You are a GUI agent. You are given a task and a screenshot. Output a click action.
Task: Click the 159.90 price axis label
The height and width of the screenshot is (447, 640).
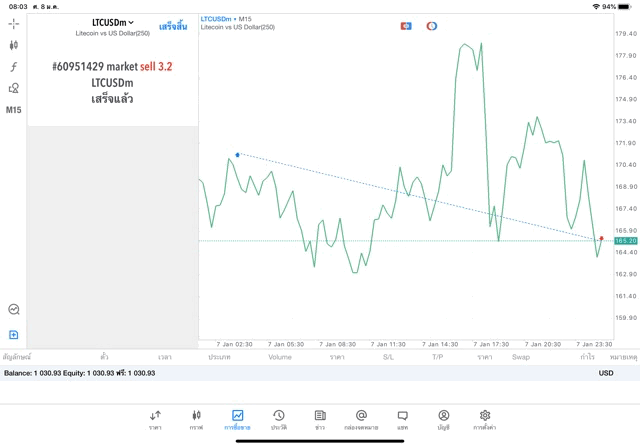[x=626, y=318]
